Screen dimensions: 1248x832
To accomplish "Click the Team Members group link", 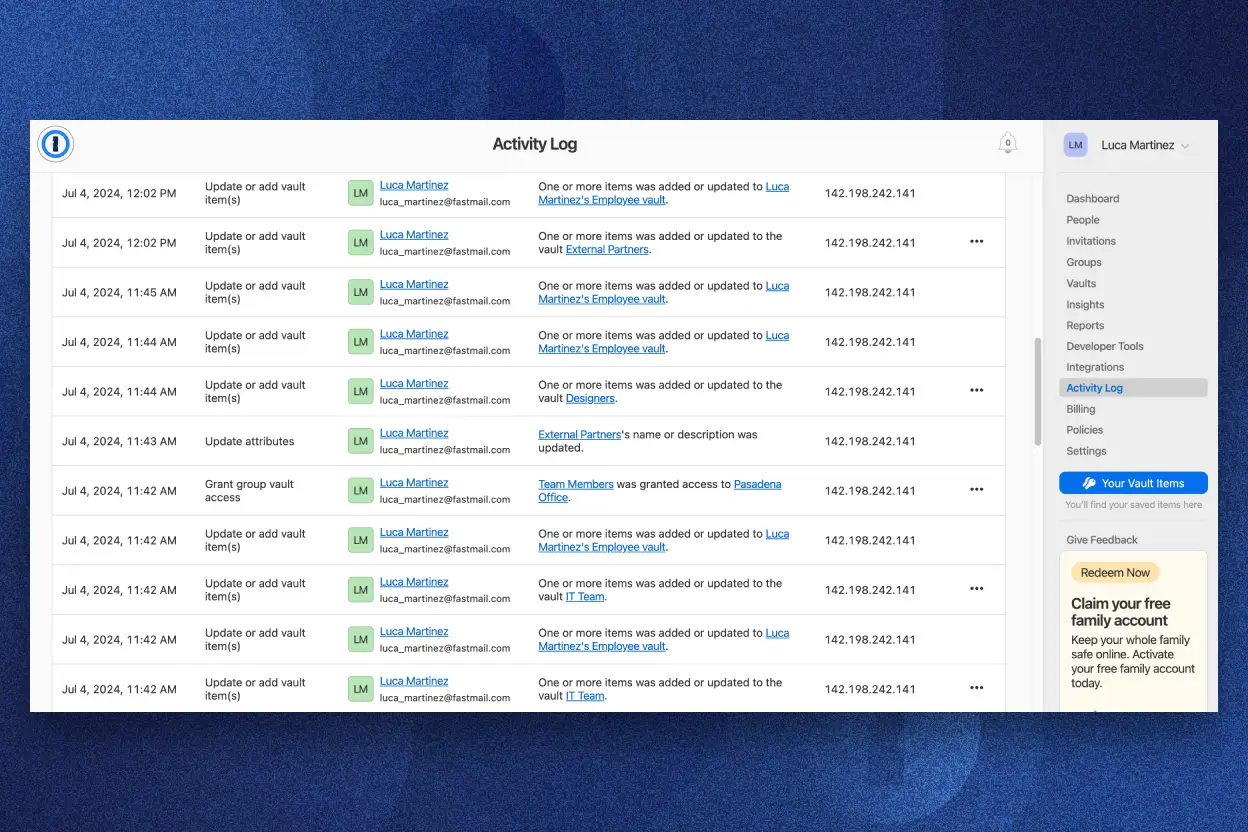I will coord(576,484).
